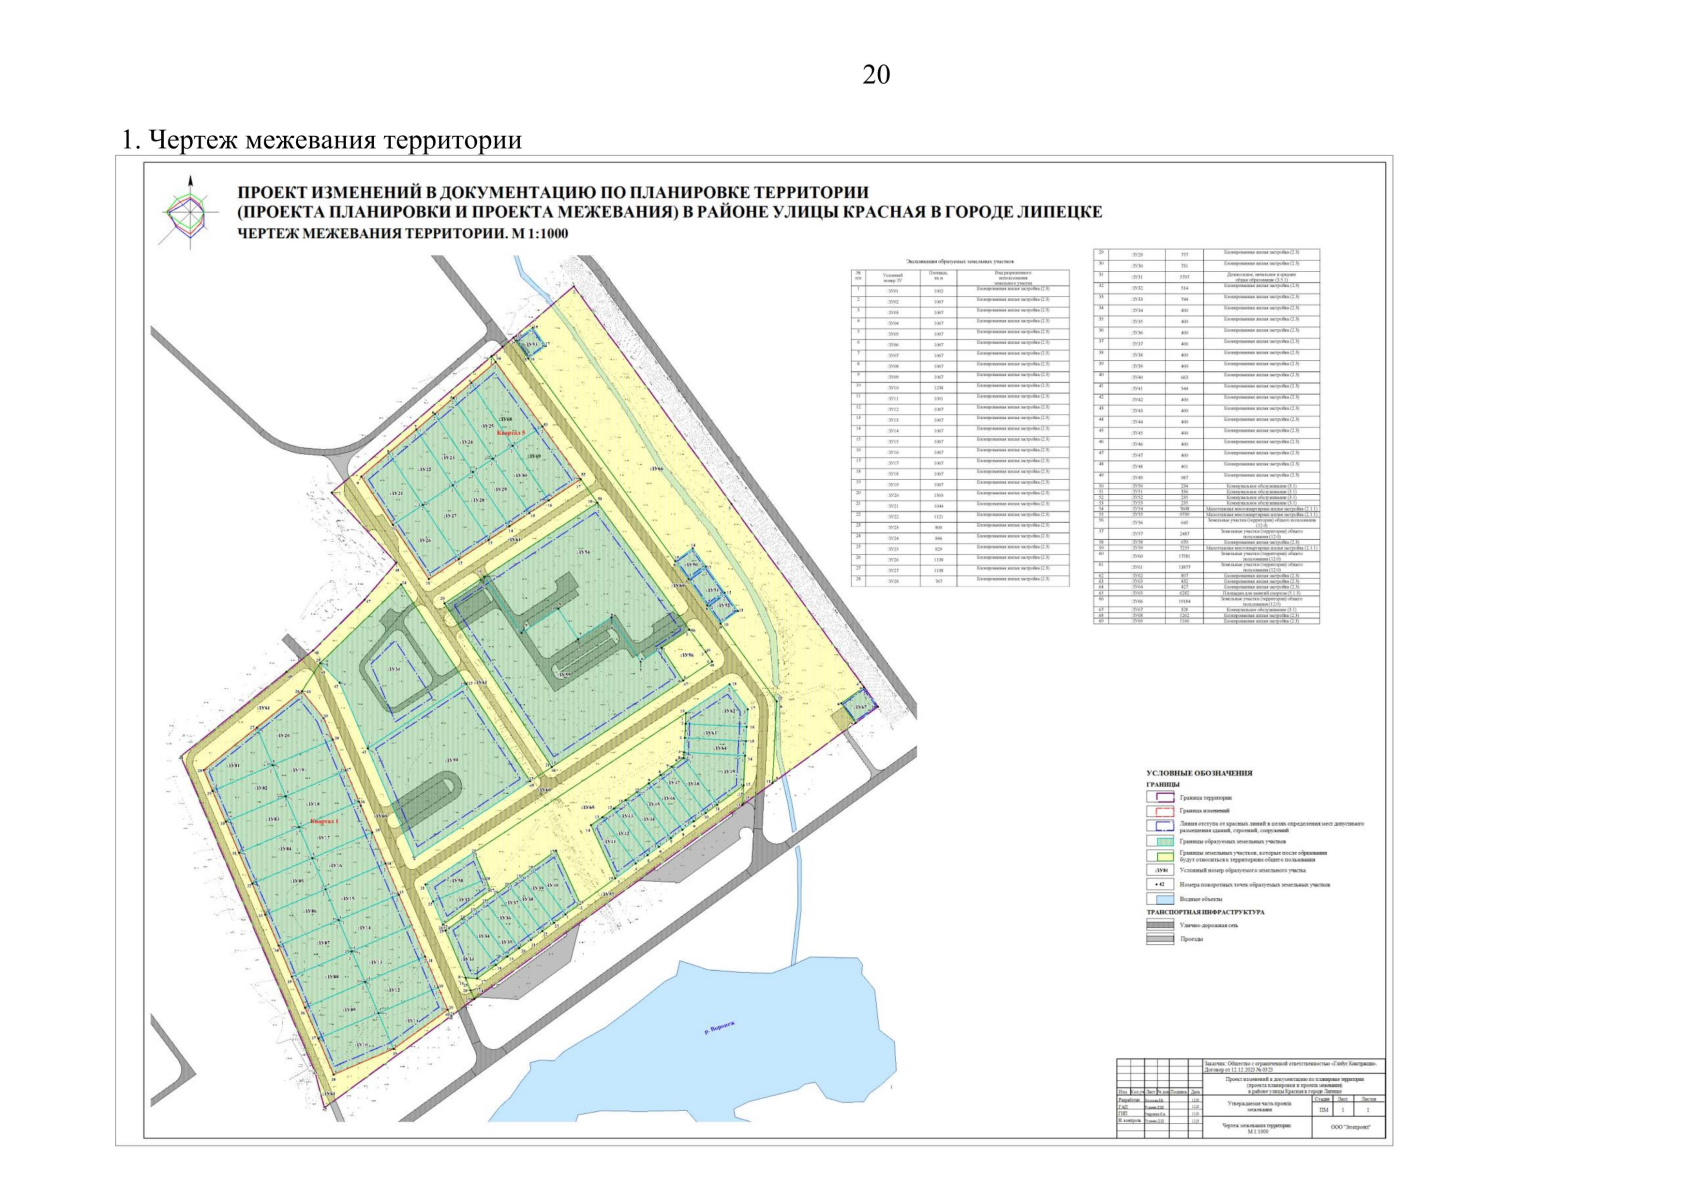
Task: Click the river Воронеж water body label
Action: 719,1031
